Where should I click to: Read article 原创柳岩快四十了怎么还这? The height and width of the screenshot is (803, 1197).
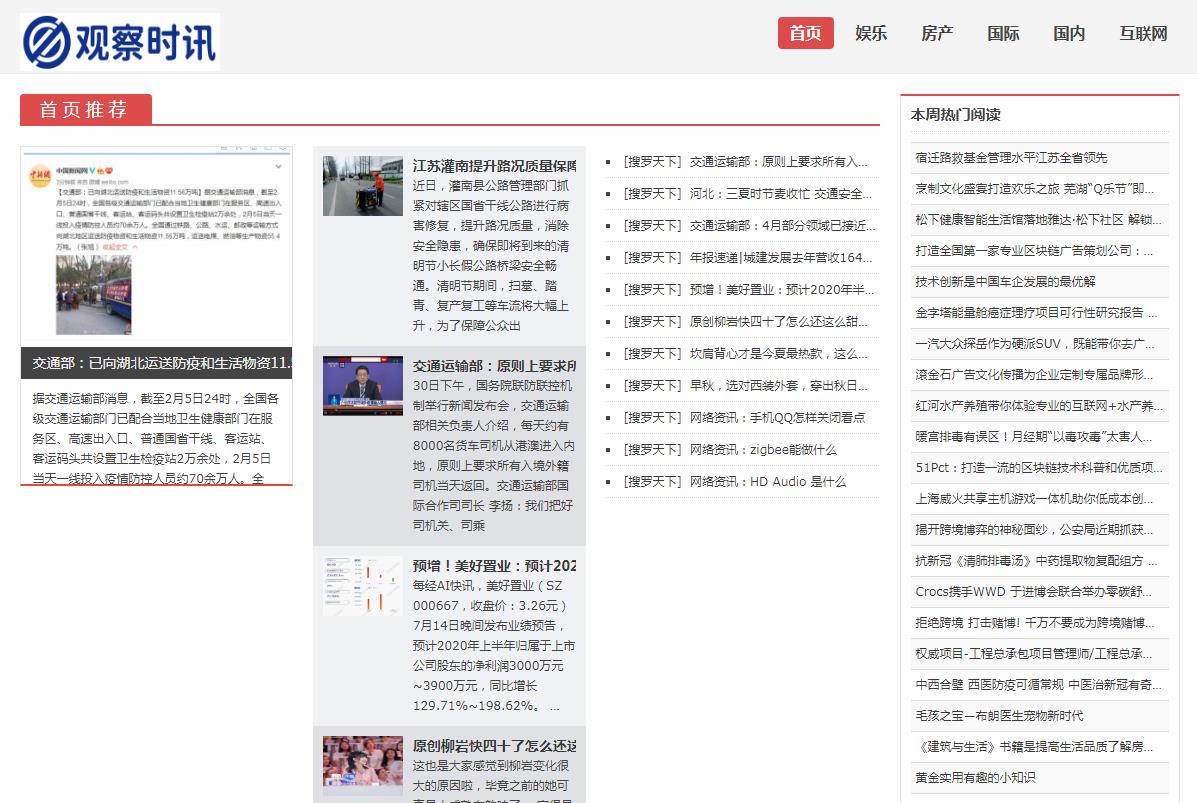coord(494,746)
